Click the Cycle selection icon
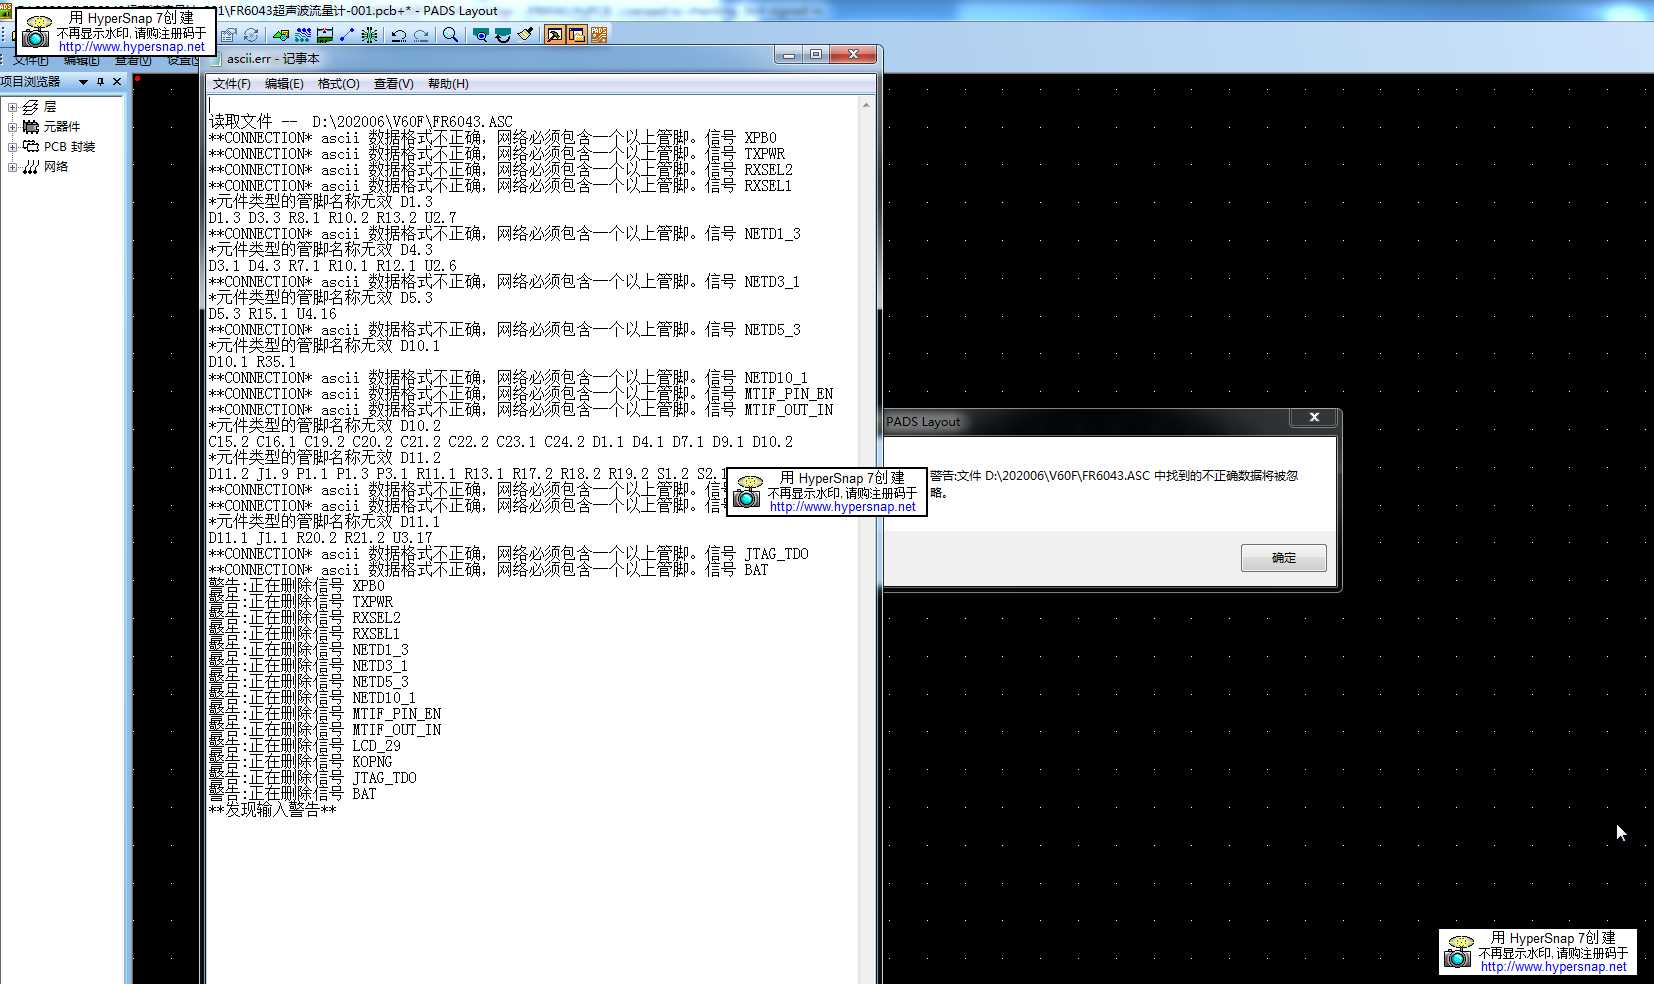Viewport: 1654px width, 984px height. click(251, 35)
